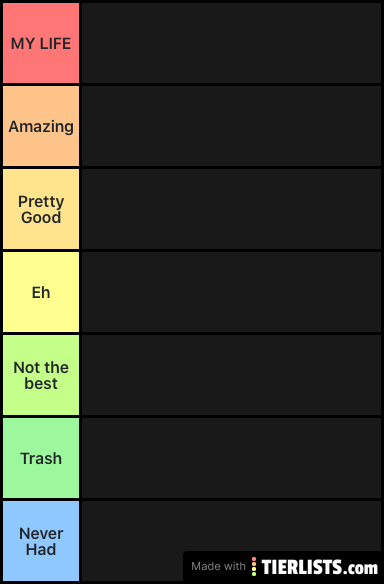Click the Not the best tier label
Image resolution: width=384 pixels, height=584 pixels.
pyautogui.click(x=41, y=375)
